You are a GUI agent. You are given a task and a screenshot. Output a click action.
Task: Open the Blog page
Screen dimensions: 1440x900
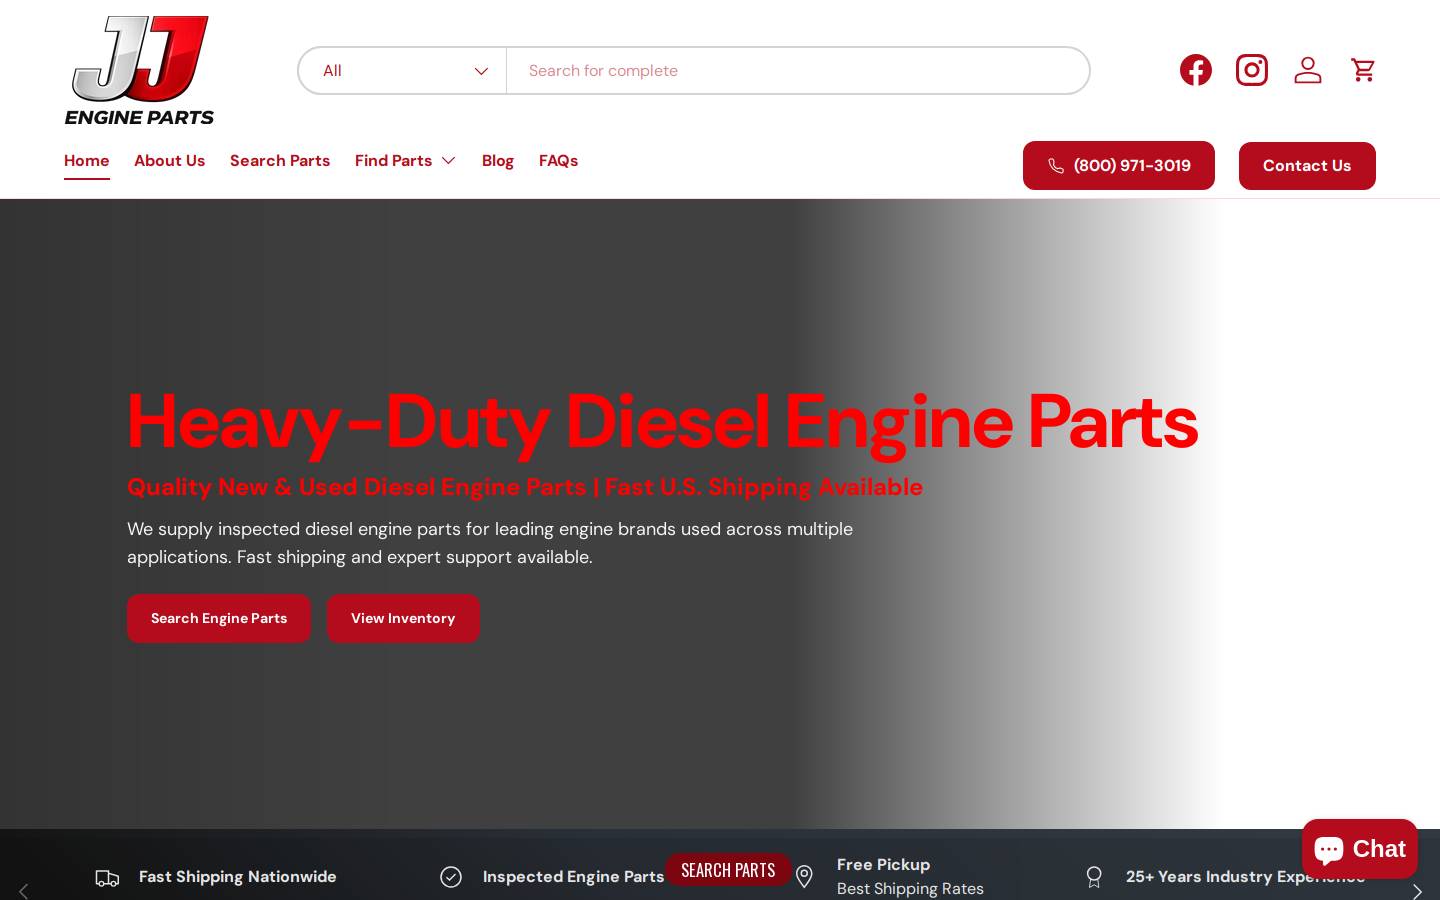click(x=498, y=161)
